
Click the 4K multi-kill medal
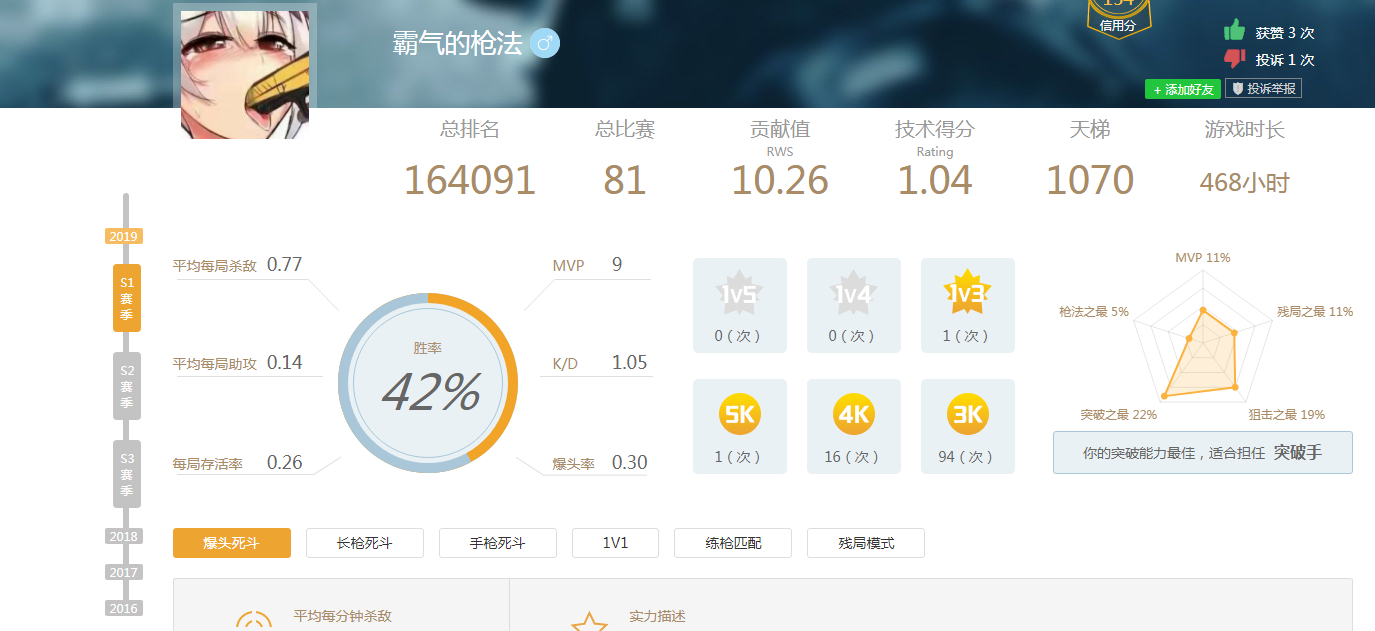click(853, 414)
